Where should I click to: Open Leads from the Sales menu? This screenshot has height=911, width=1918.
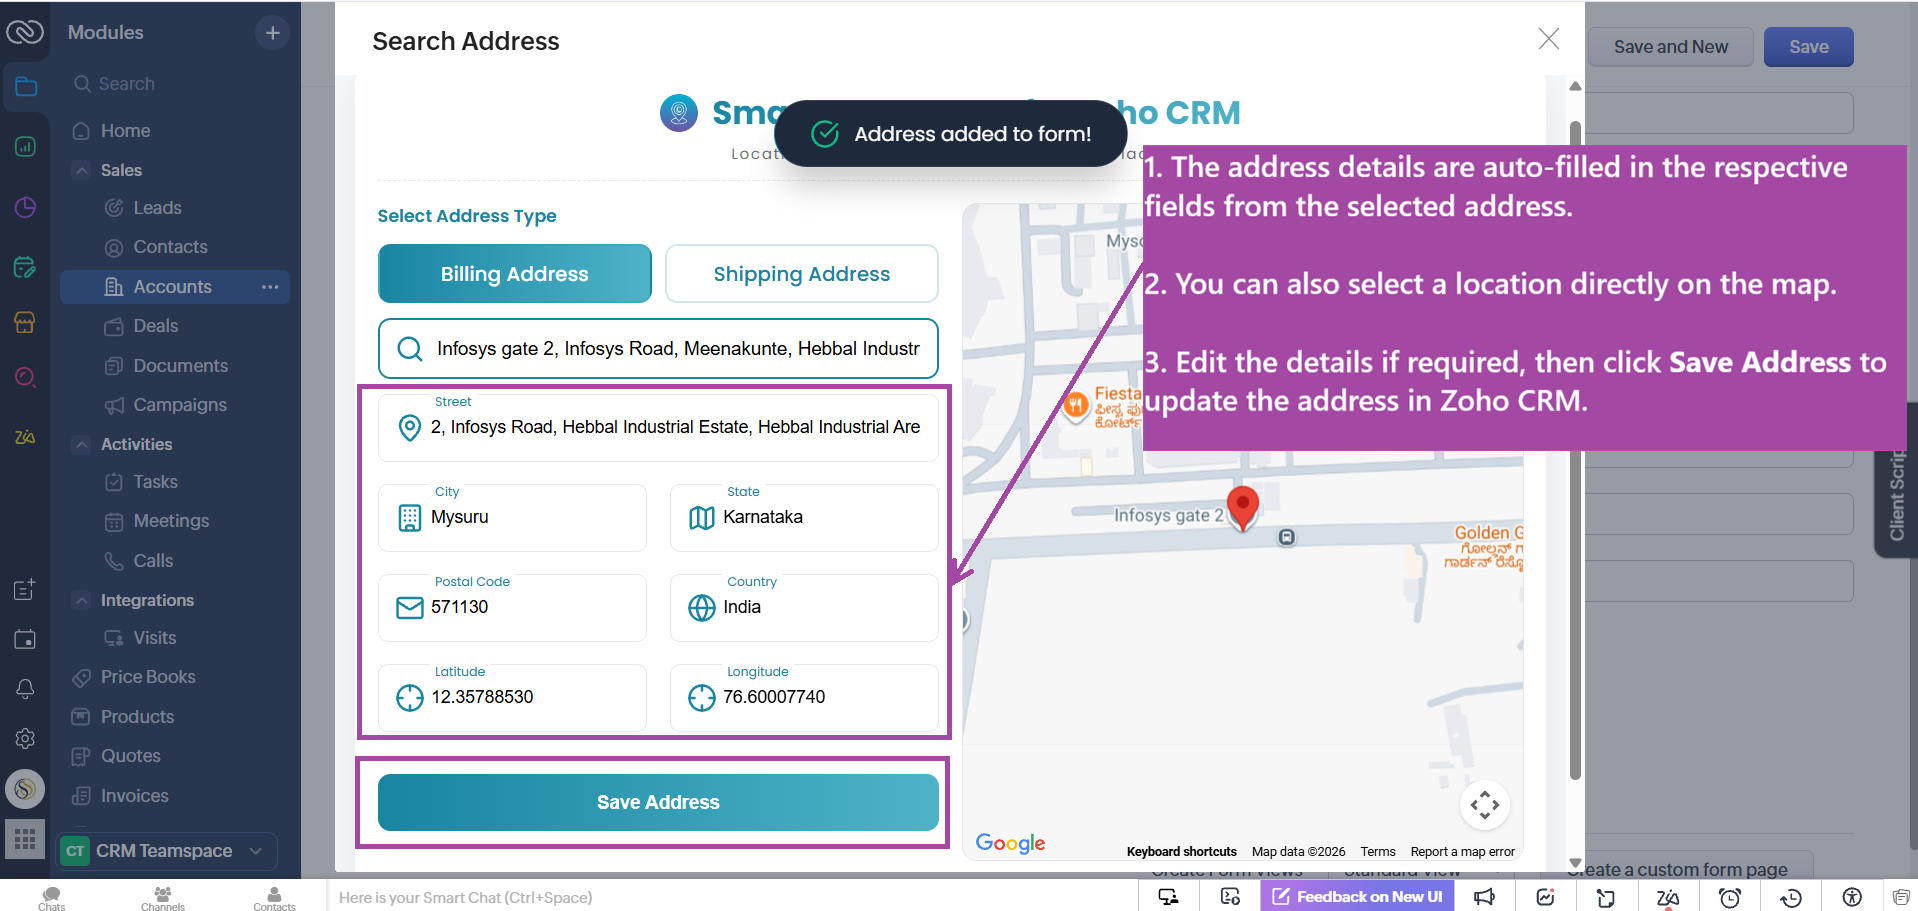(157, 207)
